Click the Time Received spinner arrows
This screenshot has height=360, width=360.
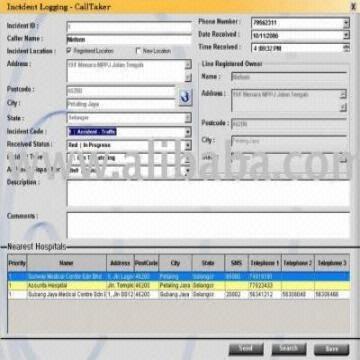[x=347, y=48]
